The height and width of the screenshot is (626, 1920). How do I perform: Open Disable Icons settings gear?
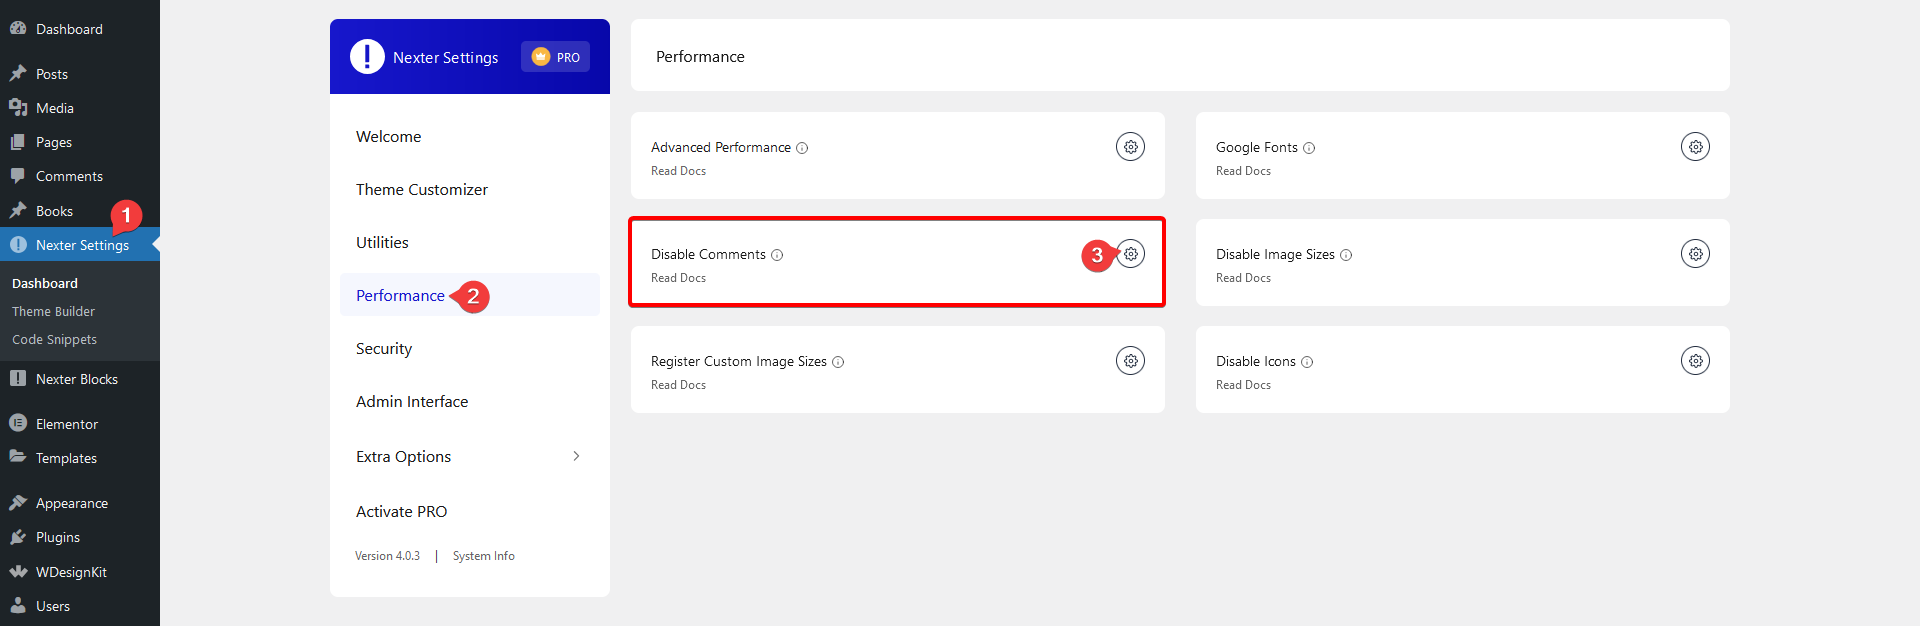tap(1695, 361)
